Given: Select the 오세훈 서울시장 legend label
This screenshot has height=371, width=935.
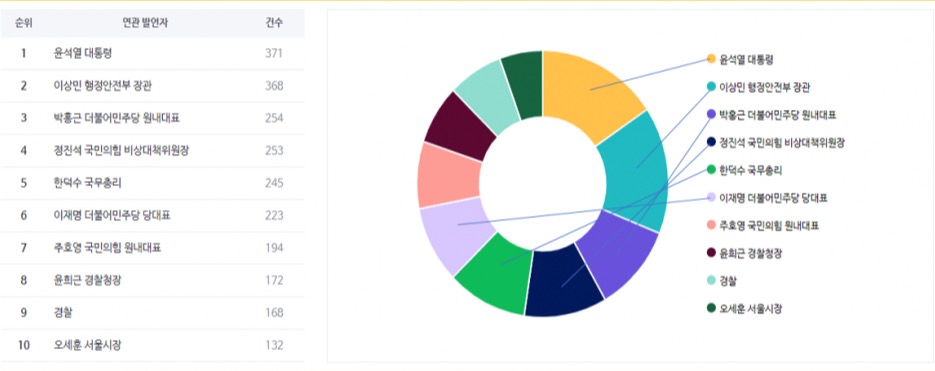Looking at the screenshot, I should click(x=750, y=308).
